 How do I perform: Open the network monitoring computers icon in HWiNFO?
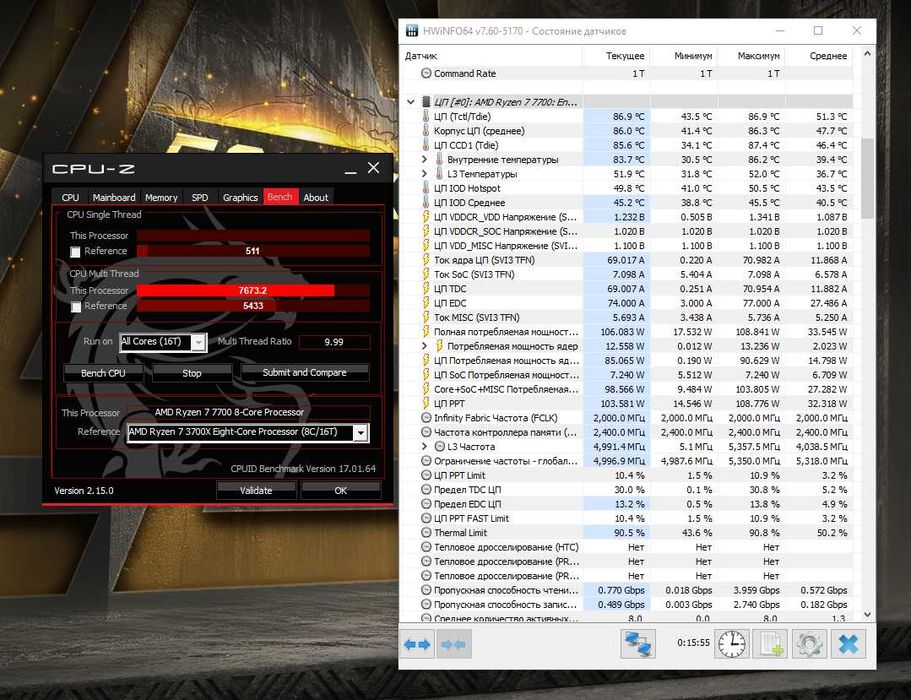(x=637, y=644)
